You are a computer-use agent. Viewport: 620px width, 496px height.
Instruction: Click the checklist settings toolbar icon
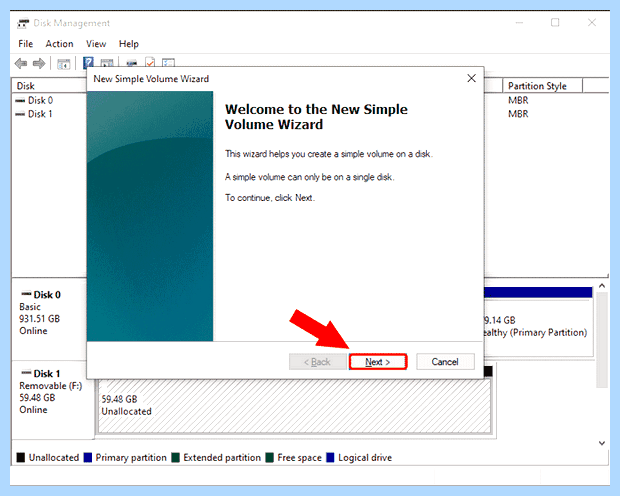click(168, 62)
